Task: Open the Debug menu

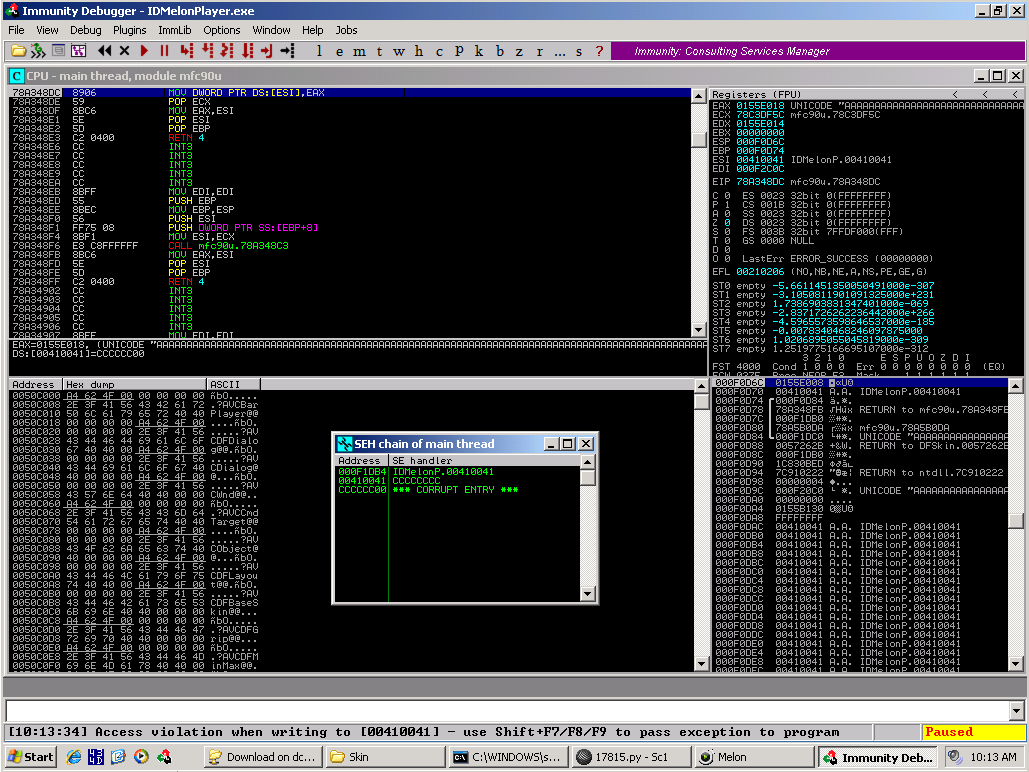Action: coord(85,30)
